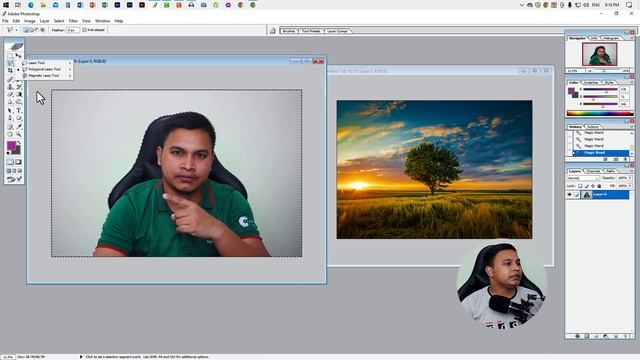The height and width of the screenshot is (360, 640).
Task: Toggle Layer 0 visibility eye
Action: [x=569, y=195]
